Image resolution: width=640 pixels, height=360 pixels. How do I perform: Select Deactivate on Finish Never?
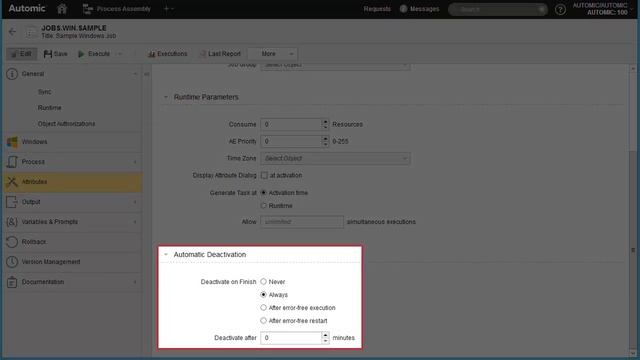263,282
